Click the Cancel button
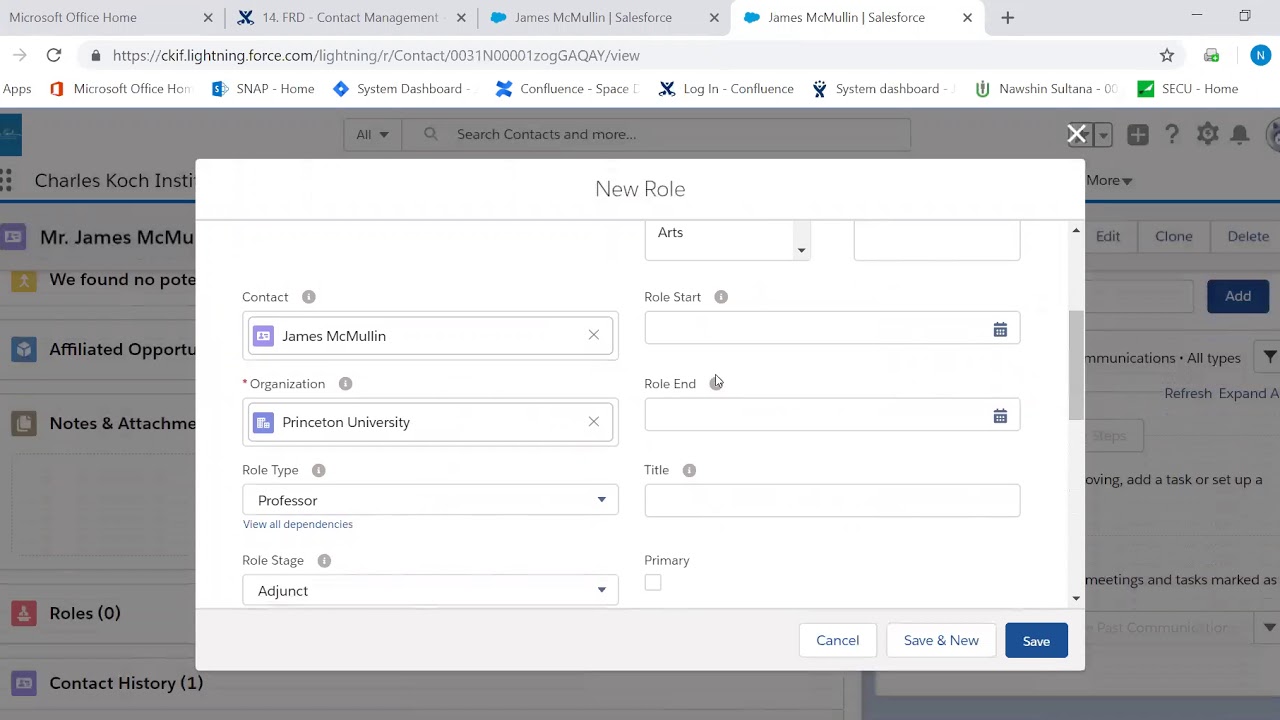 (837, 641)
